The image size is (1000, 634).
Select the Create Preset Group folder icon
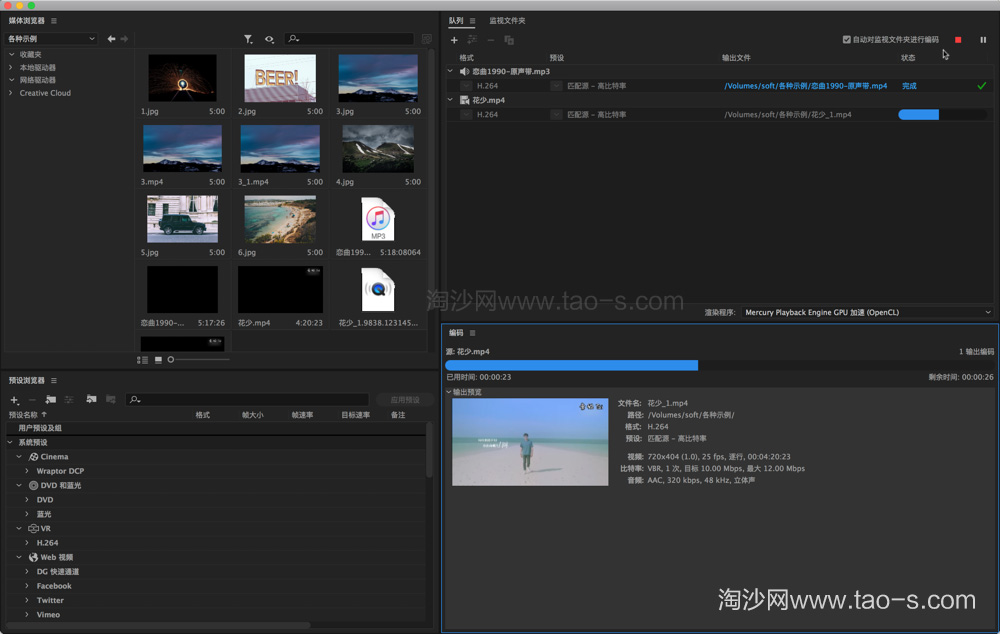tap(50, 399)
